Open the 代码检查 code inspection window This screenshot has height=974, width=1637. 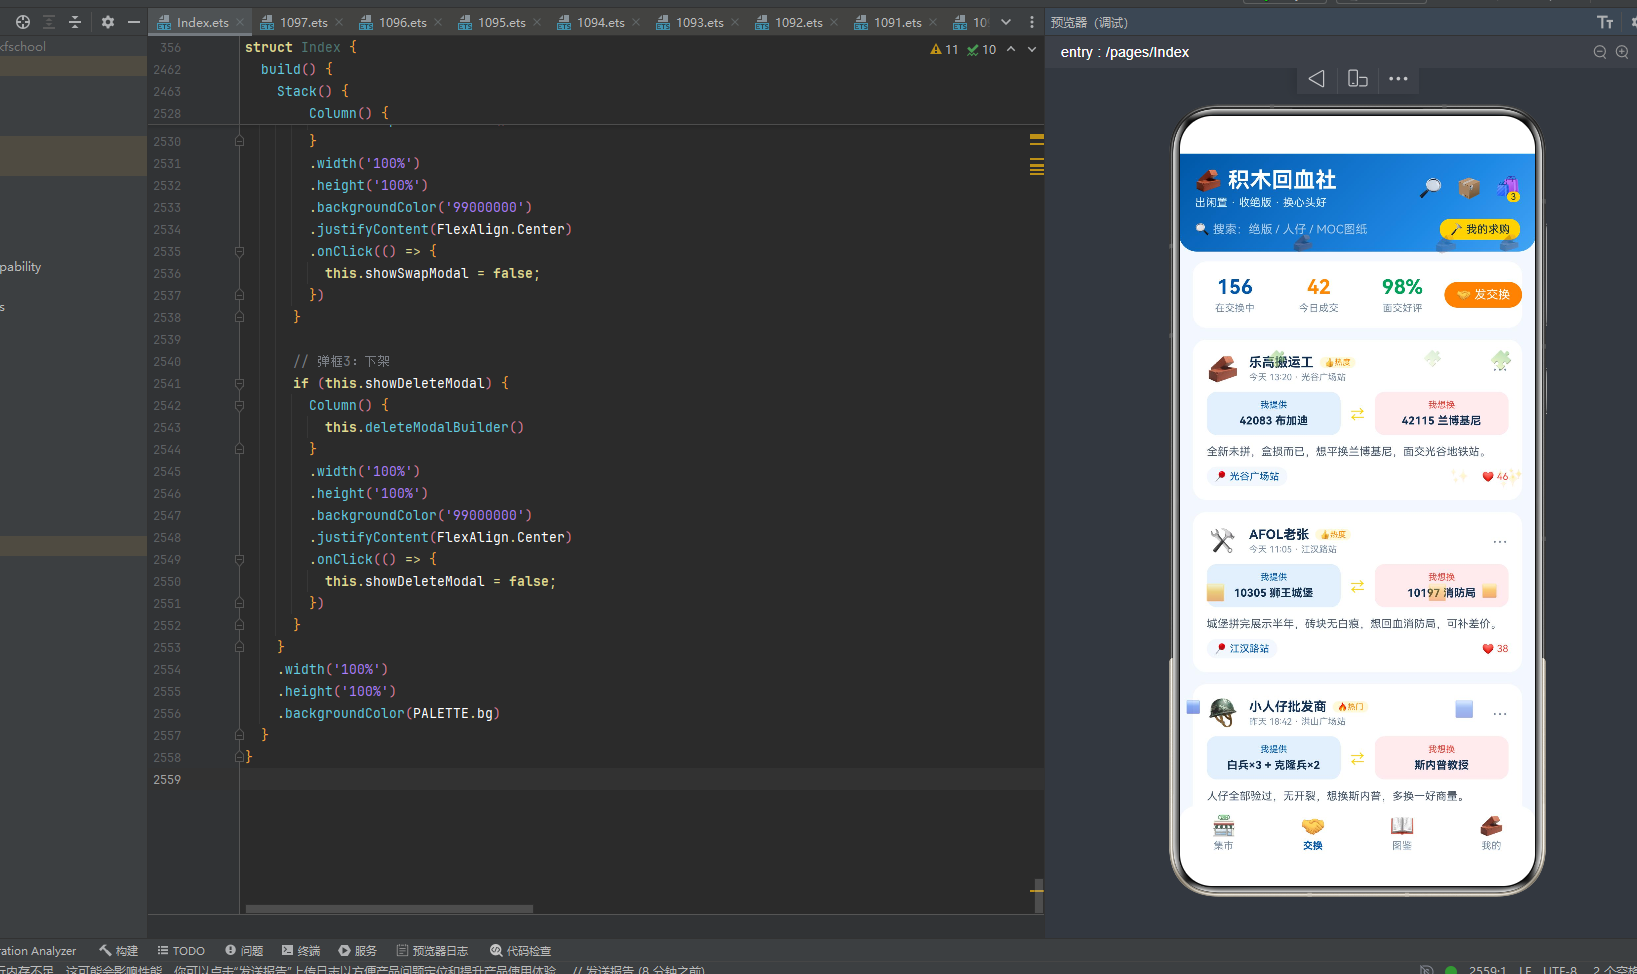(x=521, y=951)
